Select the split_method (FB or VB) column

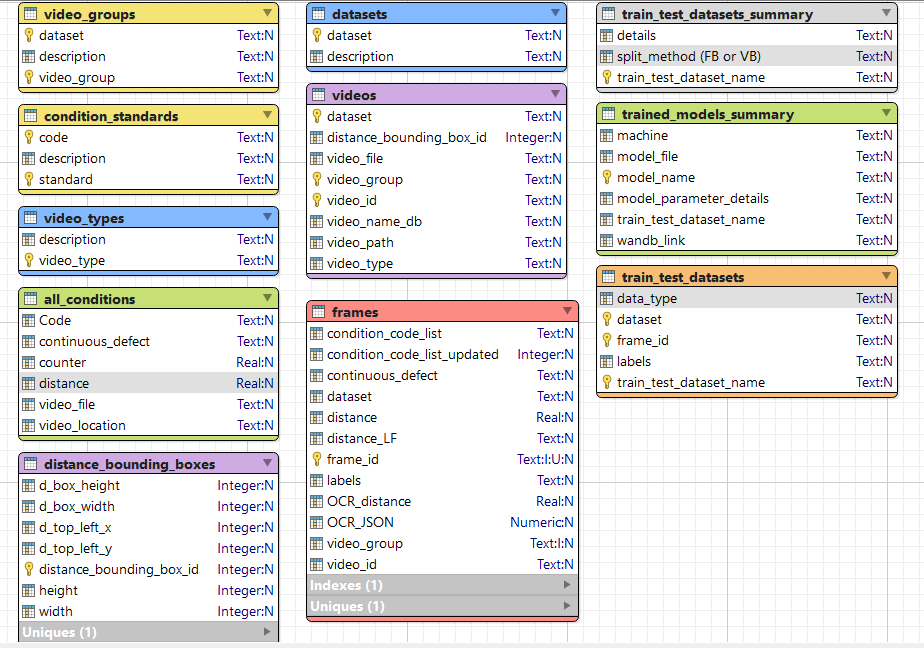coord(747,57)
